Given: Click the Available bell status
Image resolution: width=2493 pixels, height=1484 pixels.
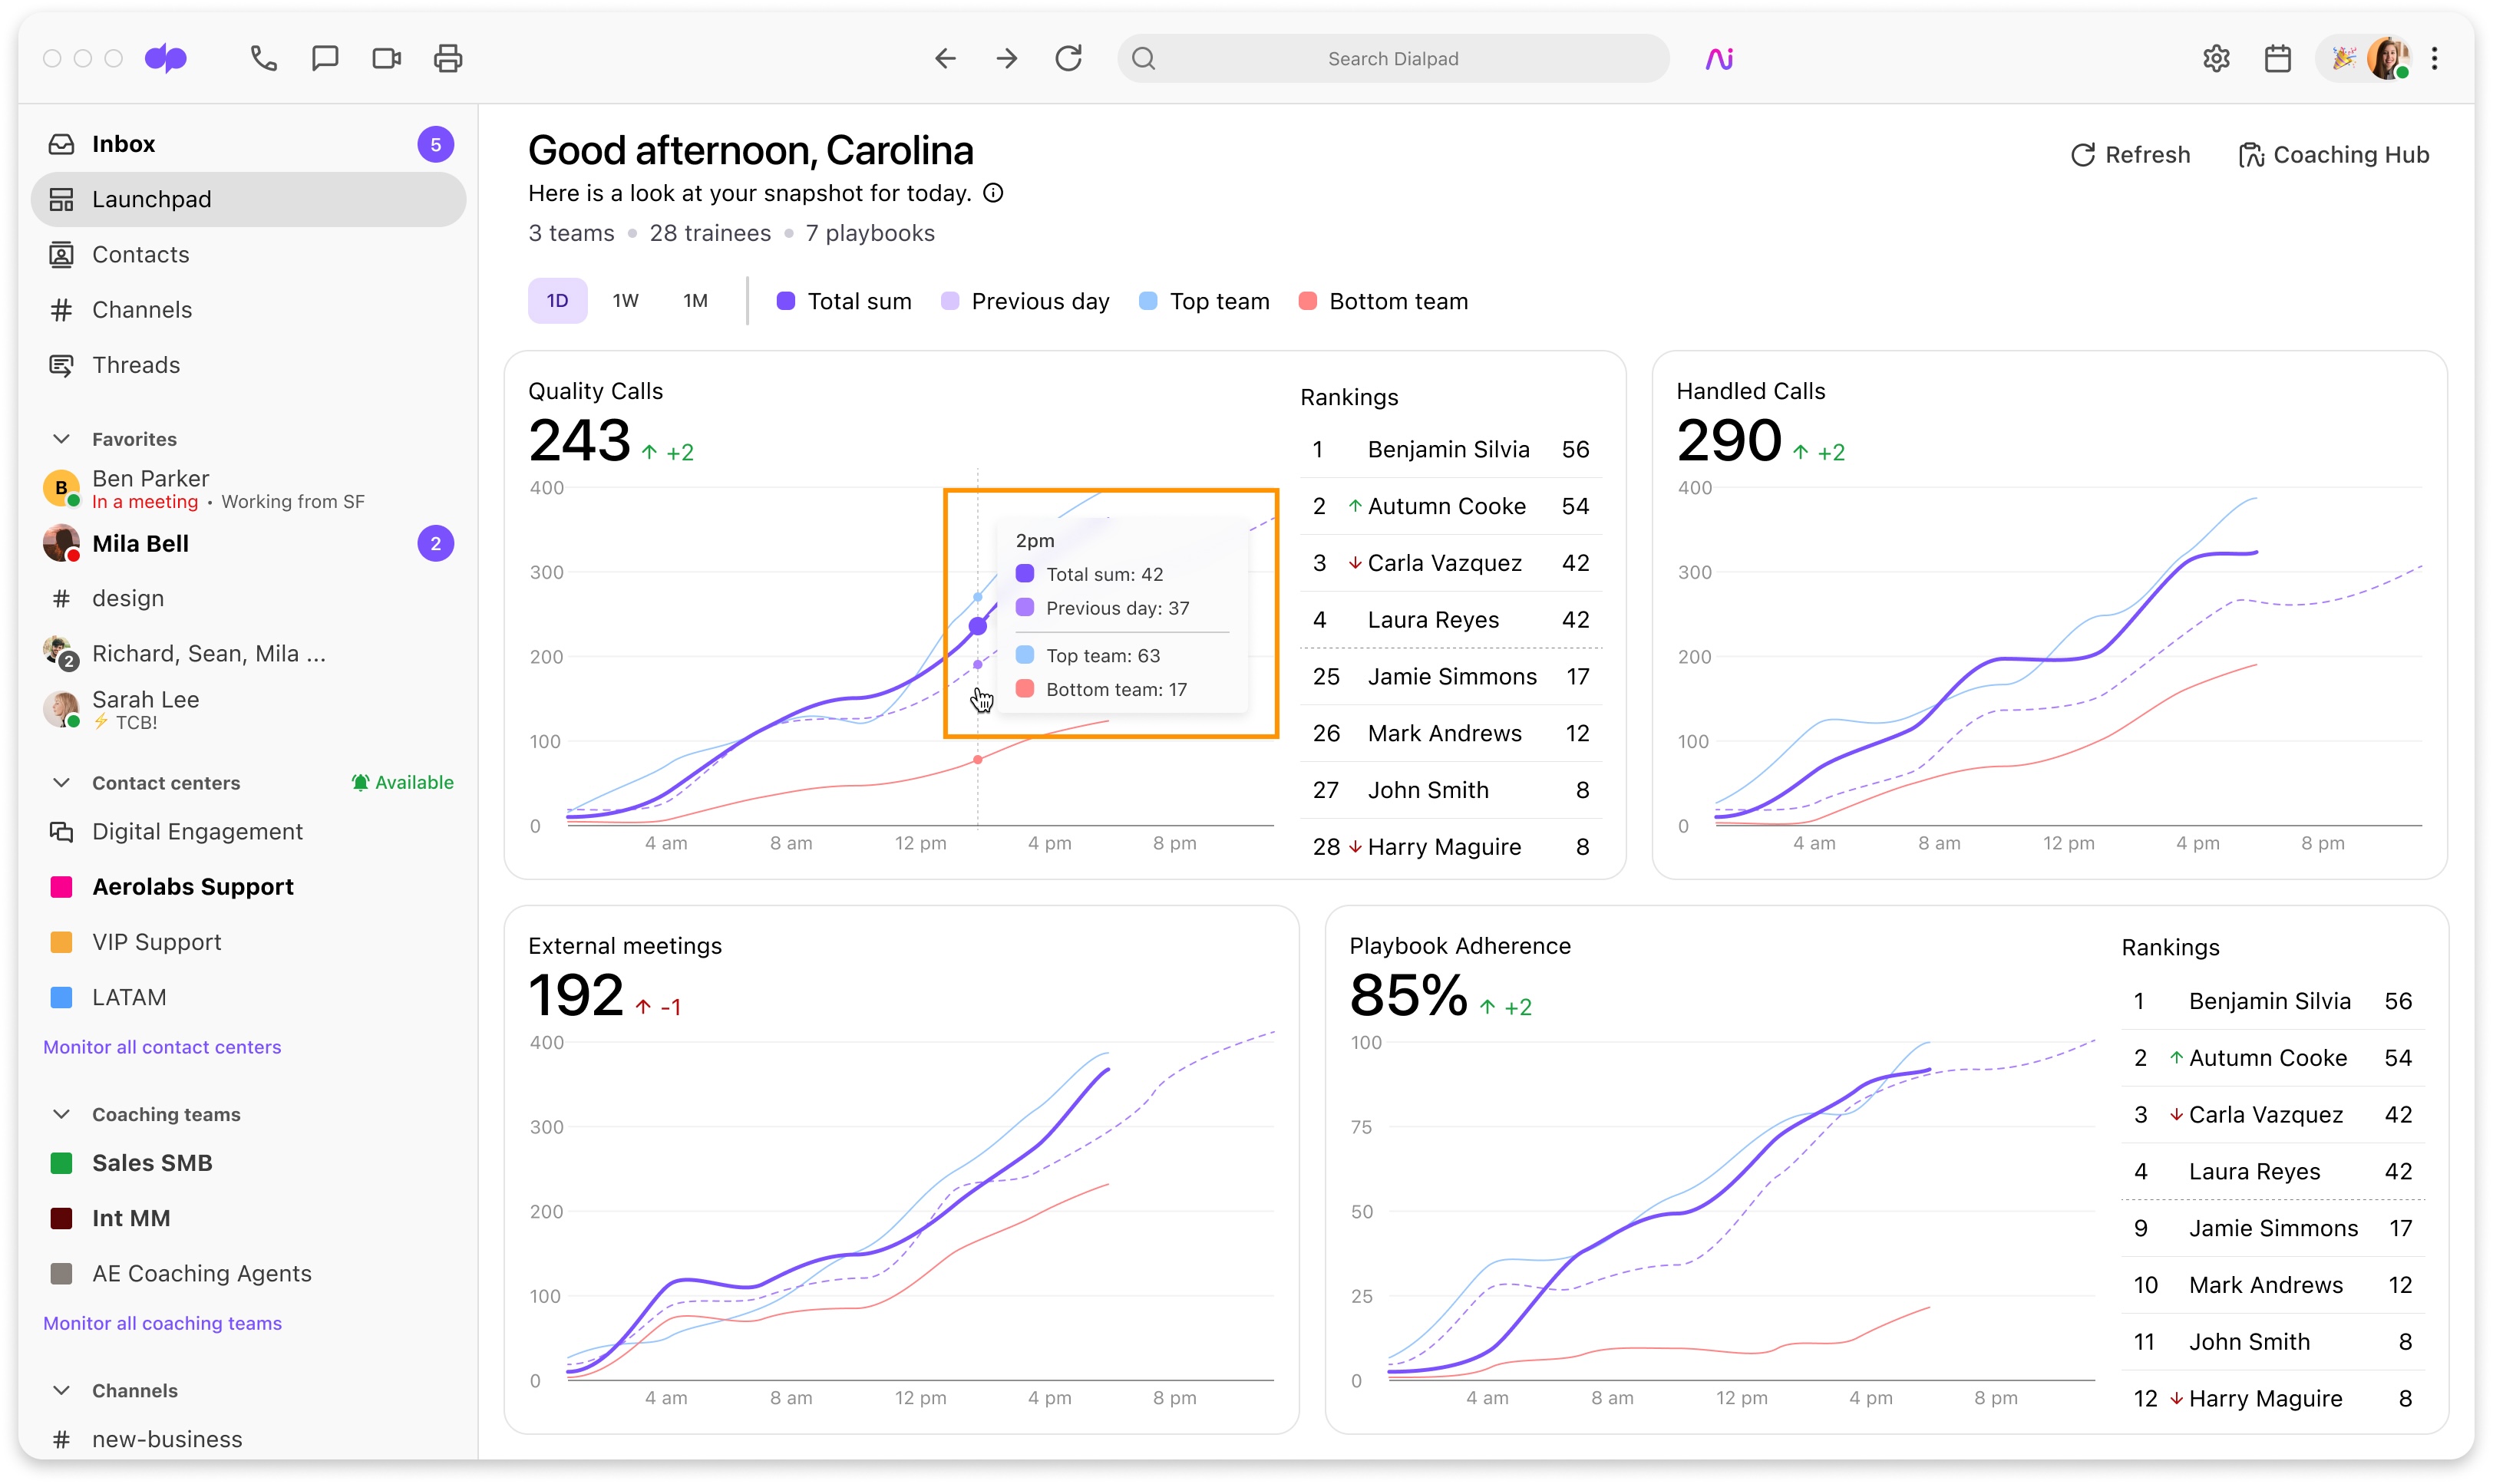Looking at the screenshot, I should [x=402, y=782].
